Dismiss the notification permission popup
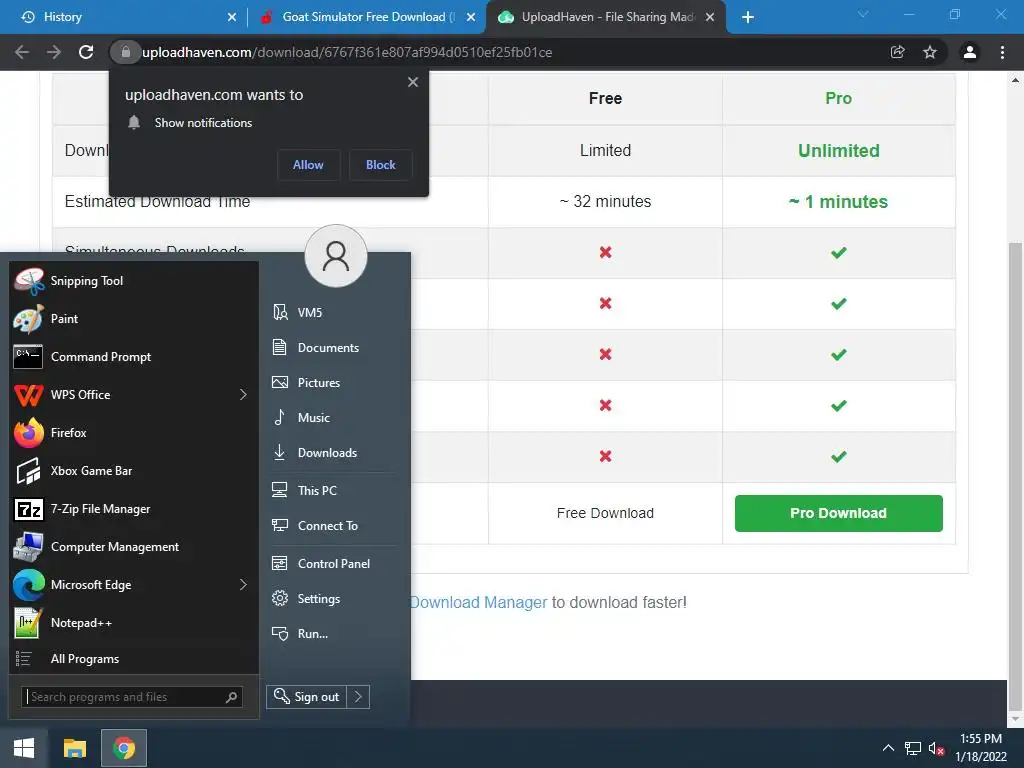The height and width of the screenshot is (768, 1024). (413, 82)
